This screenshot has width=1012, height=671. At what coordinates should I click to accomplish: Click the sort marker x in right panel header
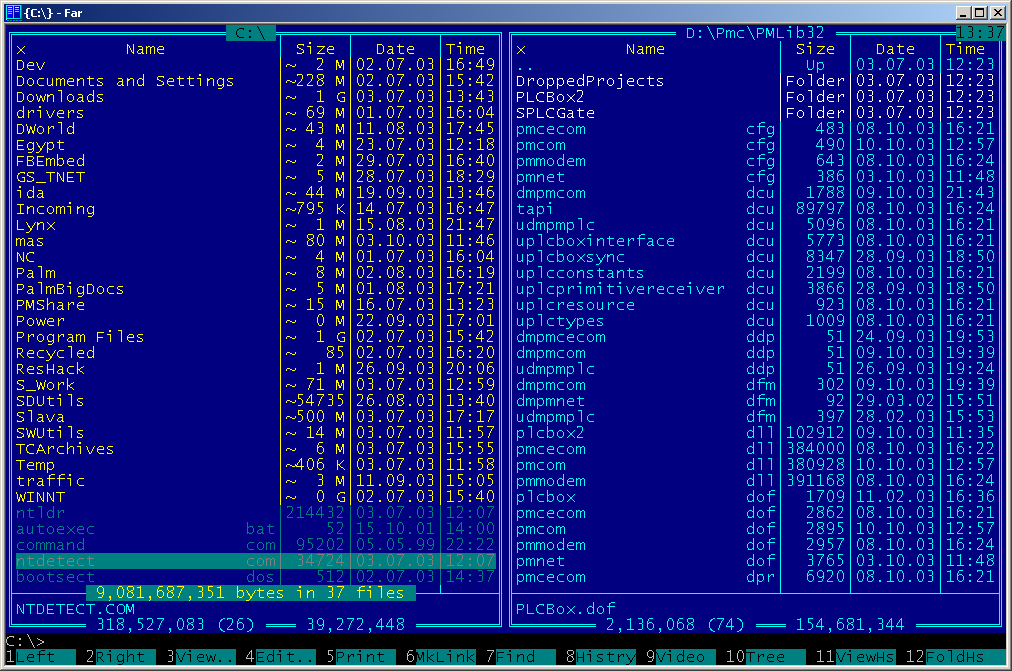pyautogui.click(x=521, y=49)
